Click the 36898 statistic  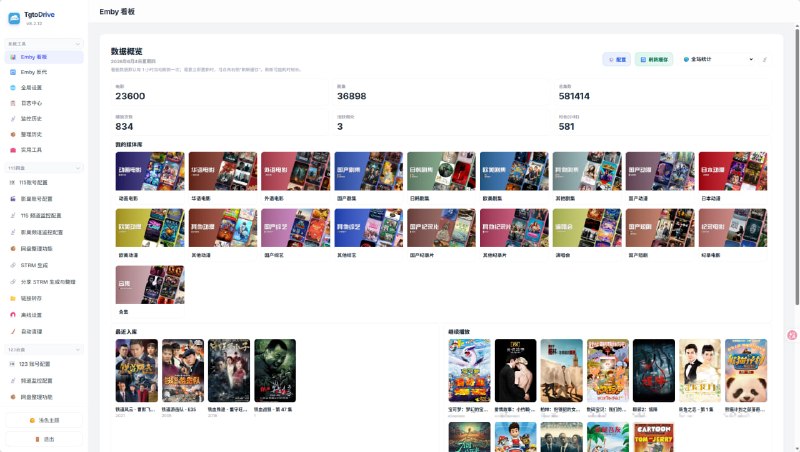352,96
